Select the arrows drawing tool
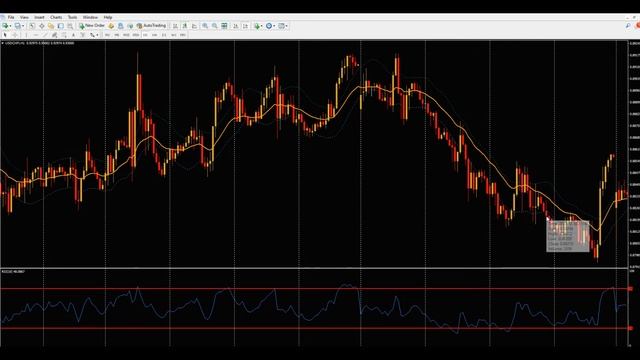Image resolution: width=640 pixels, height=360 pixels. pos(92,35)
